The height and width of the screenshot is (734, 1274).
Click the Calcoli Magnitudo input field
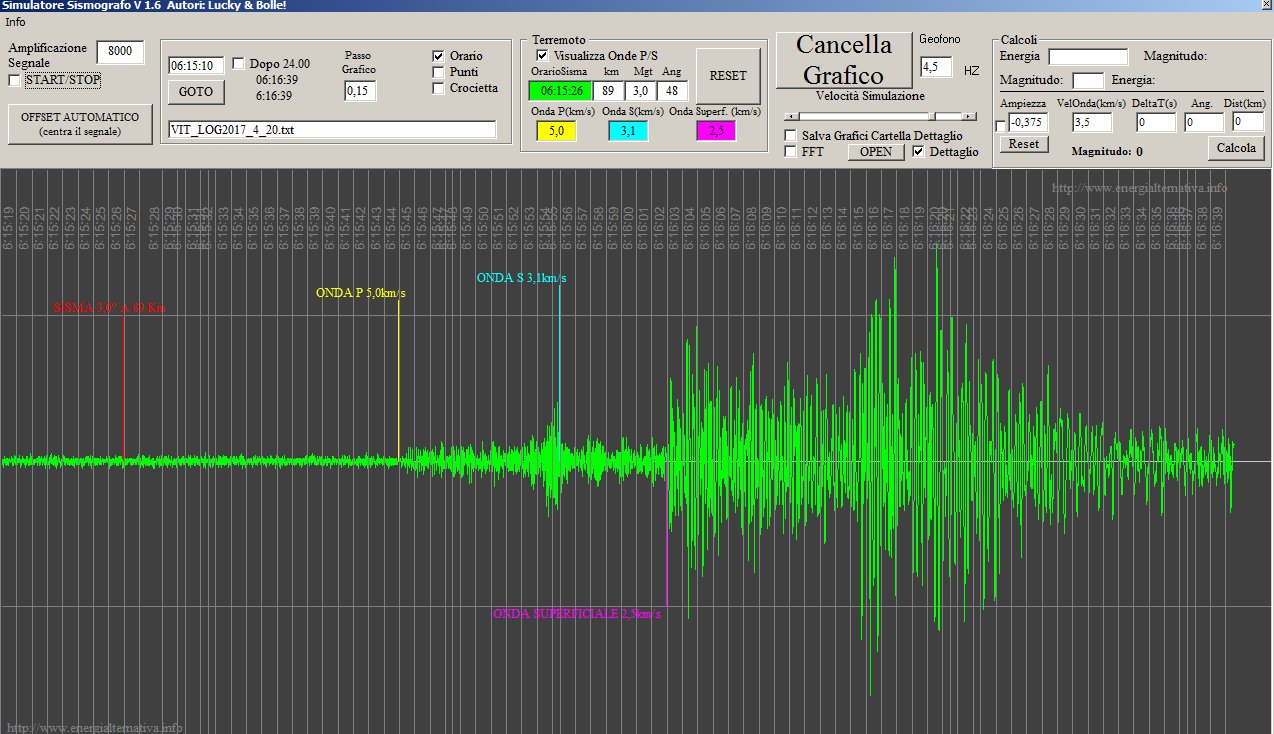(1088, 80)
